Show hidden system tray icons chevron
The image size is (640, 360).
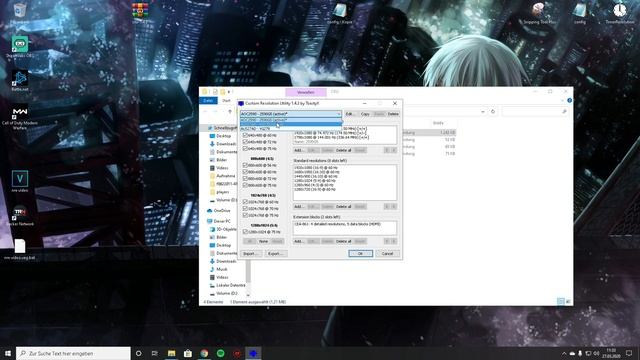564,353
